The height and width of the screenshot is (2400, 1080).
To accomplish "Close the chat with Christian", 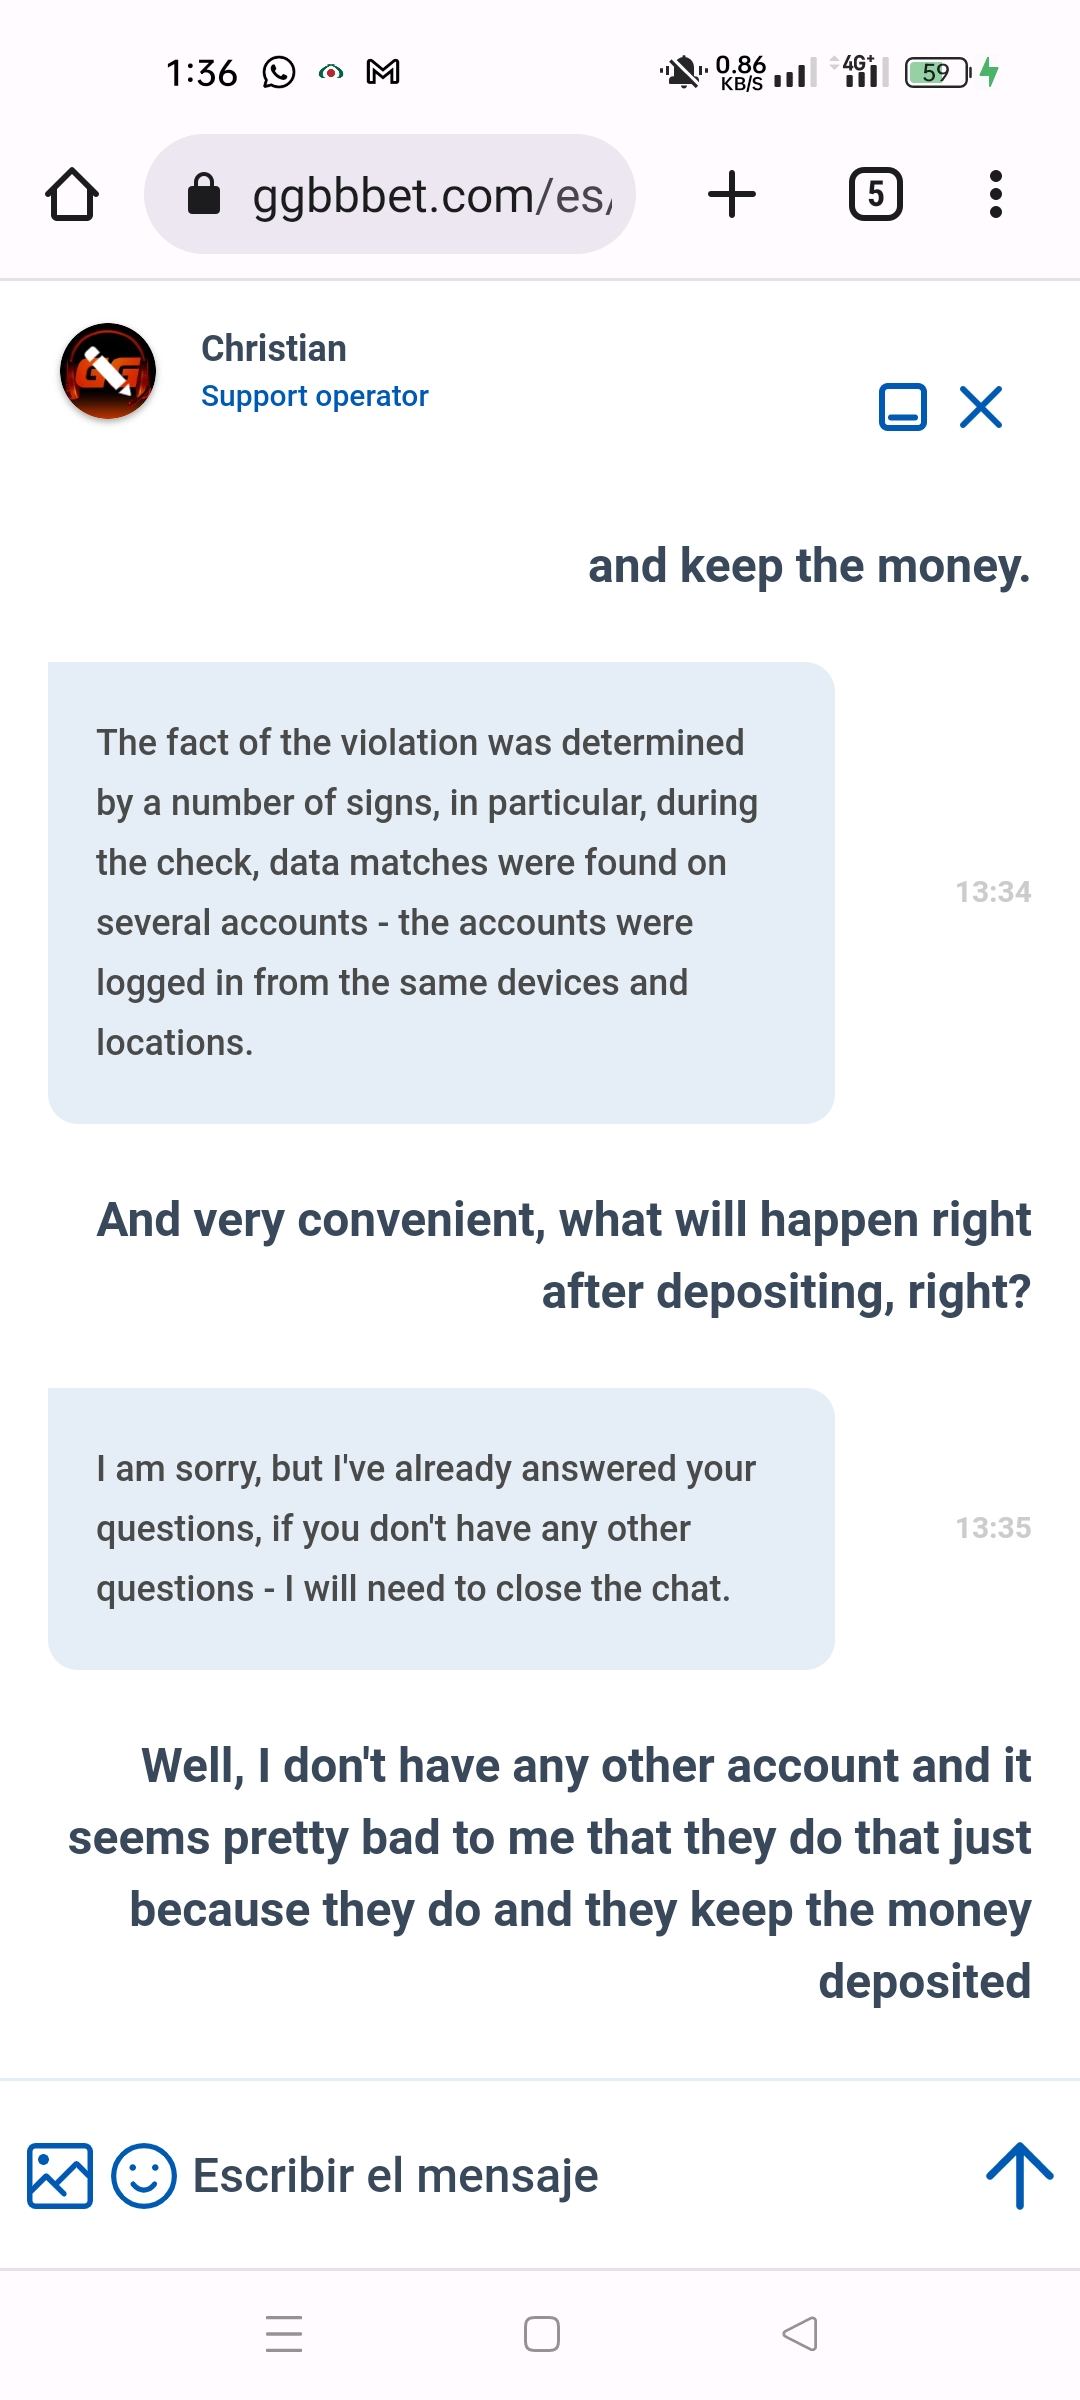I will tap(981, 407).
